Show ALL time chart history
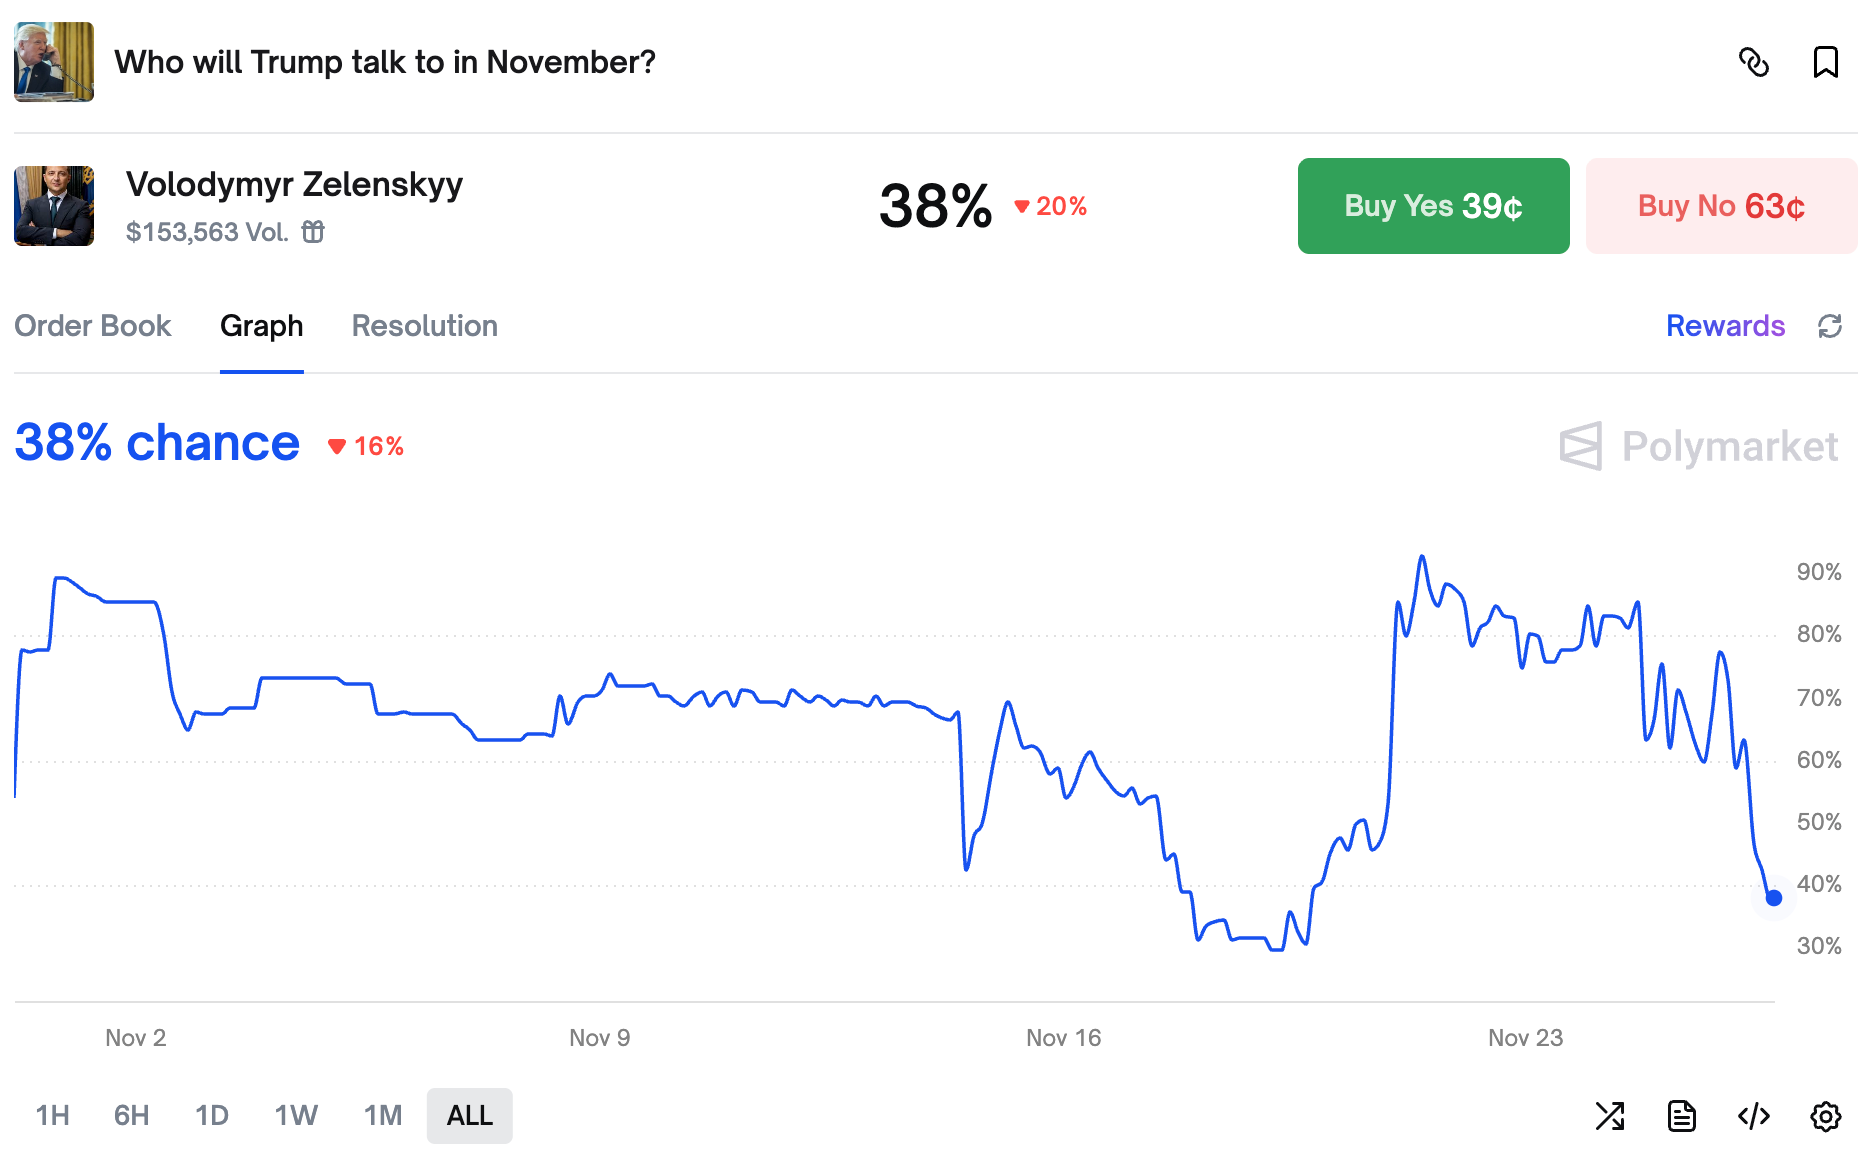This screenshot has height=1156, width=1870. click(469, 1115)
